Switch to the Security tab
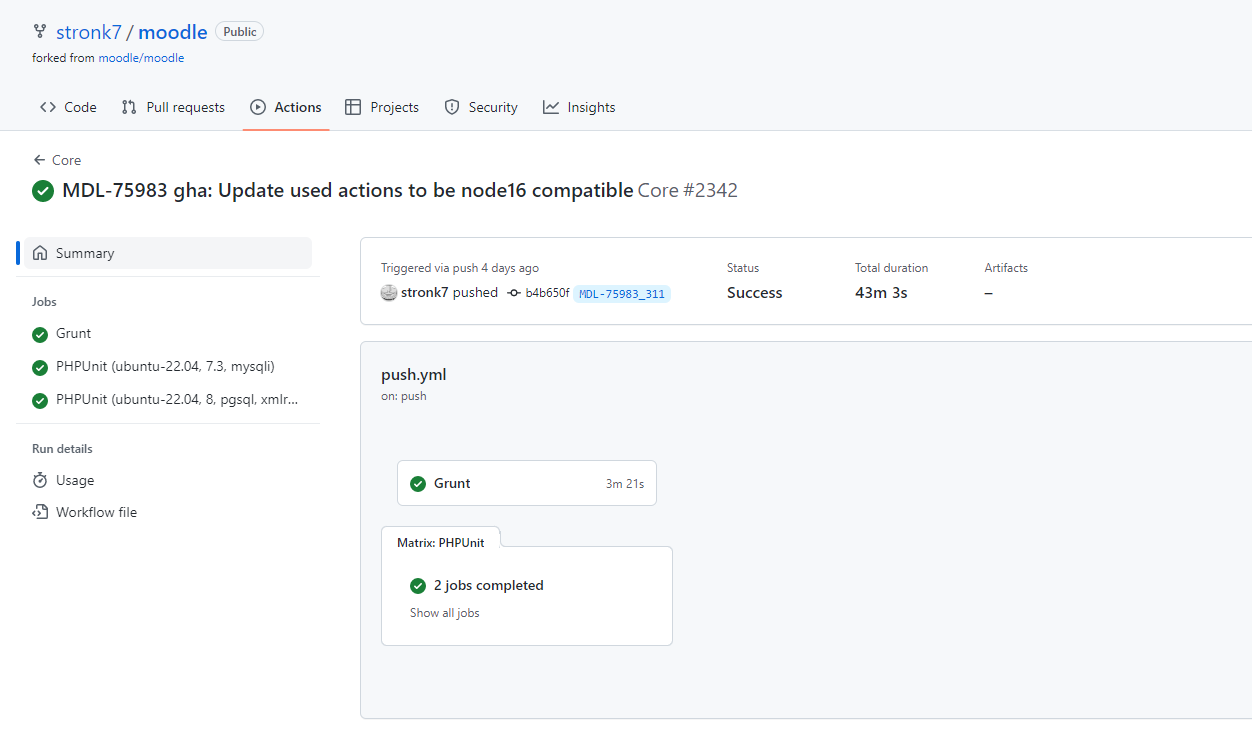Image resolution: width=1252 pixels, height=734 pixels. (x=481, y=107)
